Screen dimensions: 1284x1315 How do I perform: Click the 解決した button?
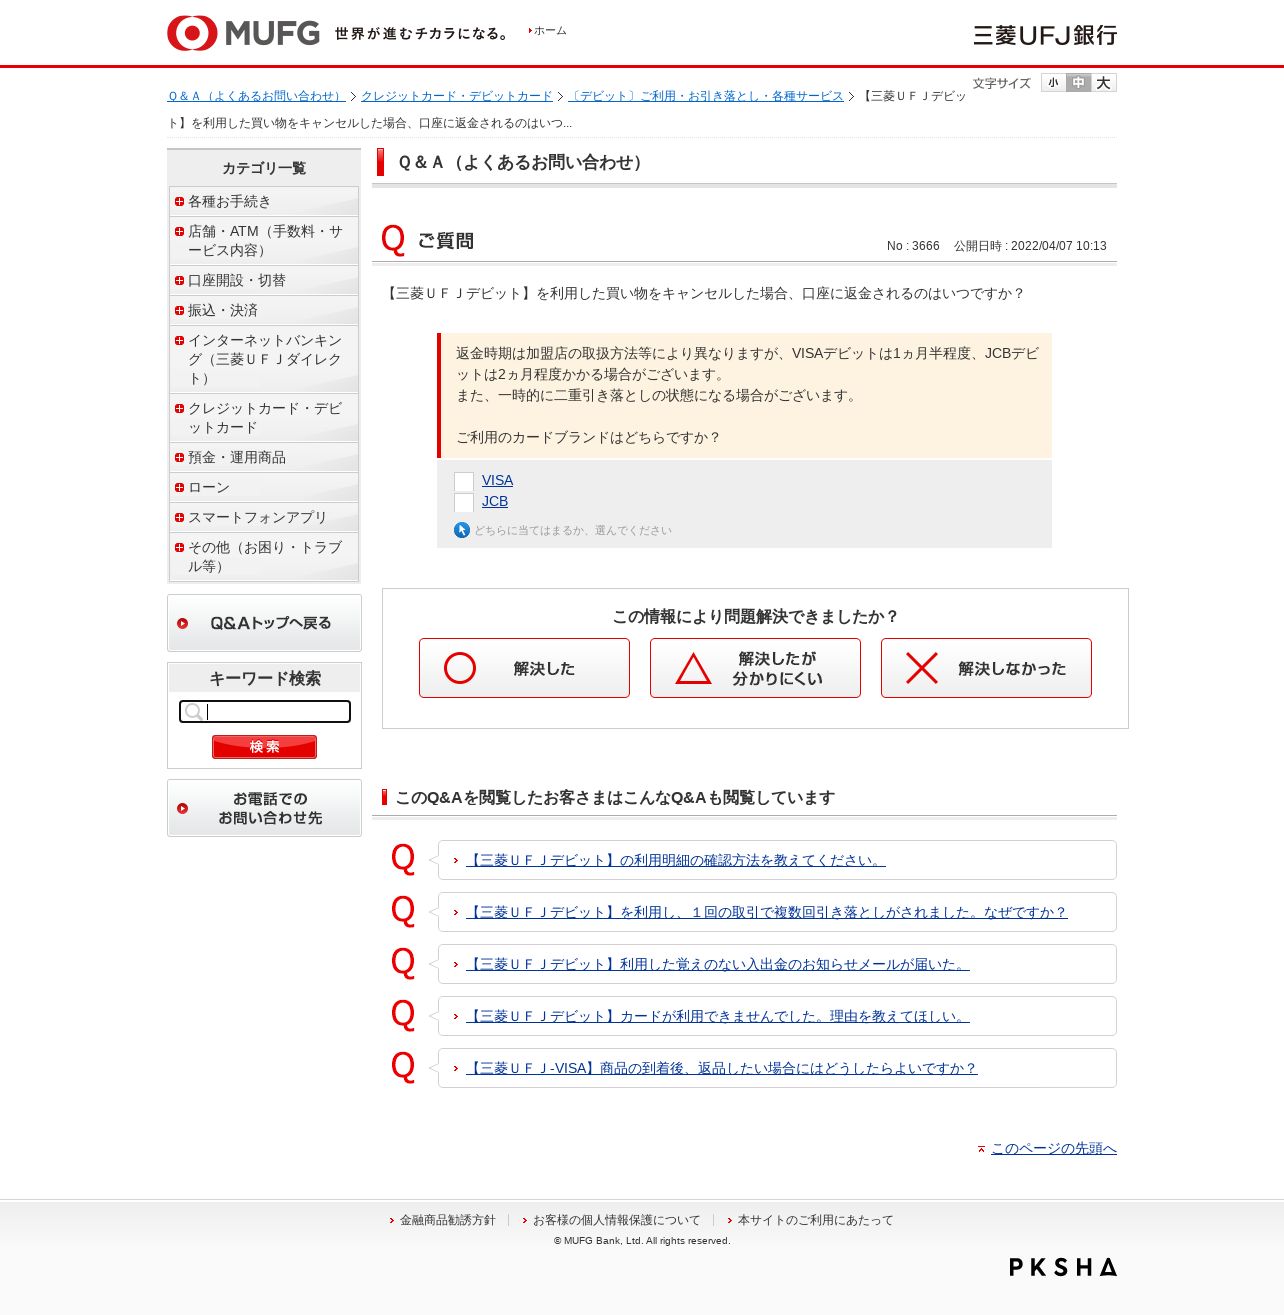pyautogui.click(x=524, y=668)
